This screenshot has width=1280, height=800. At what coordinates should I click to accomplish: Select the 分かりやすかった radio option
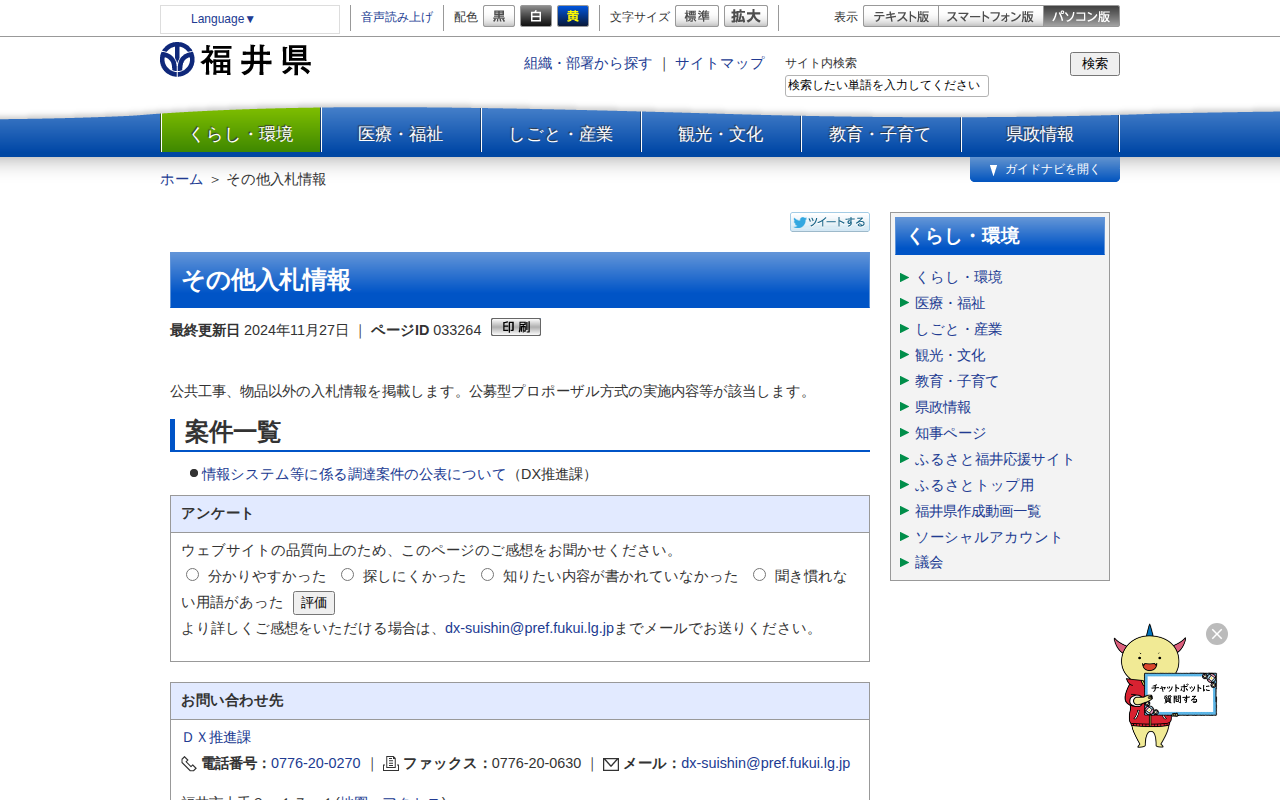[x=193, y=575]
